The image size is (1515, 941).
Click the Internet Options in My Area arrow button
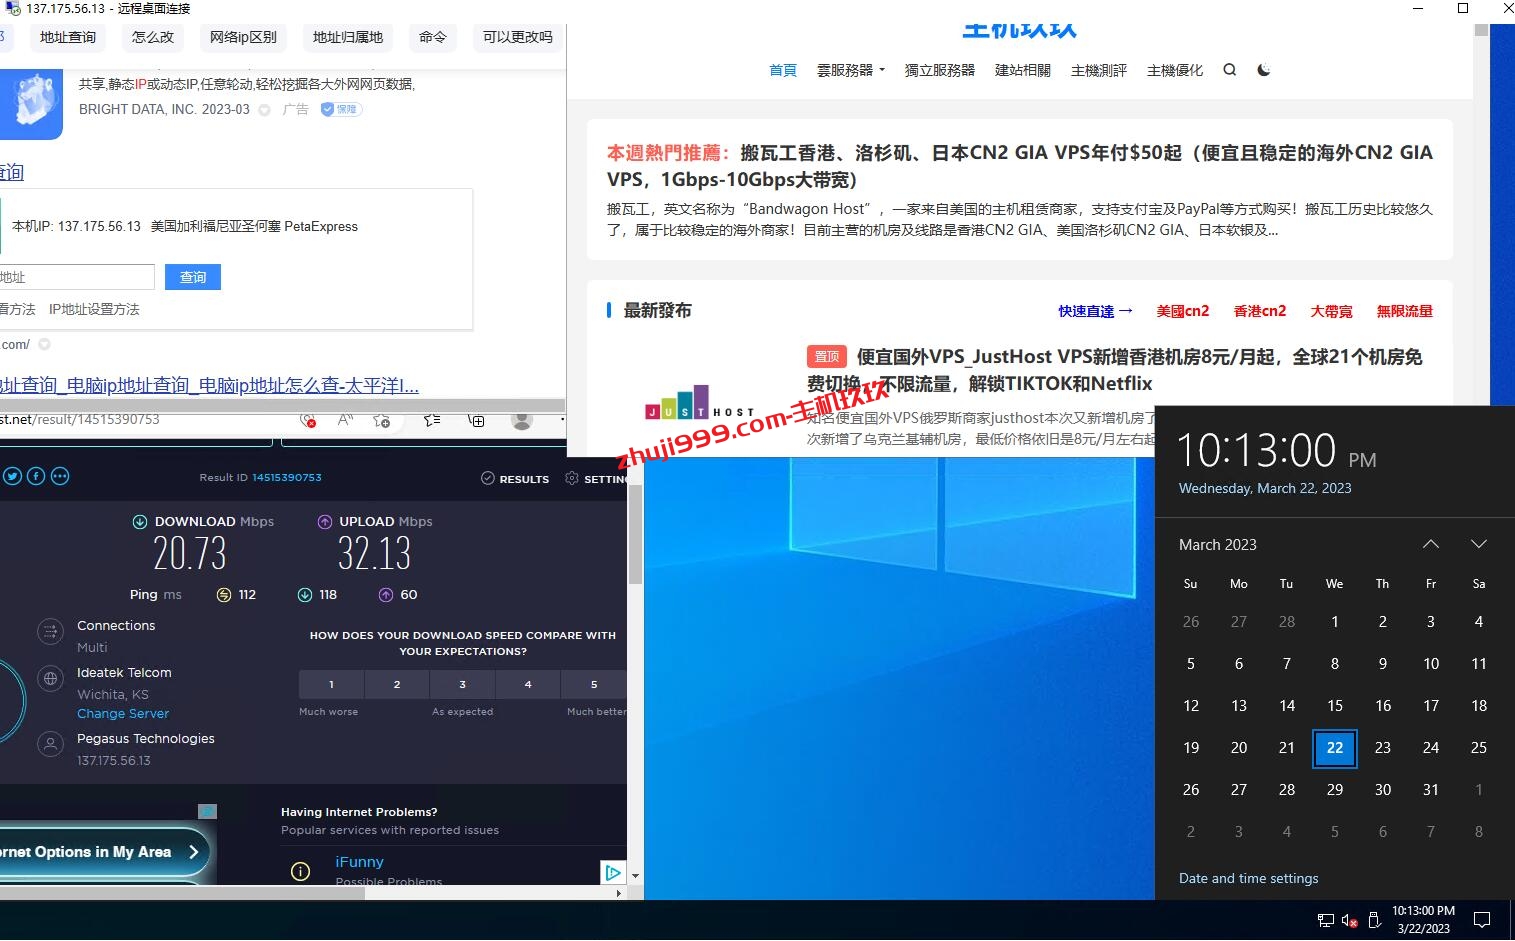click(193, 852)
